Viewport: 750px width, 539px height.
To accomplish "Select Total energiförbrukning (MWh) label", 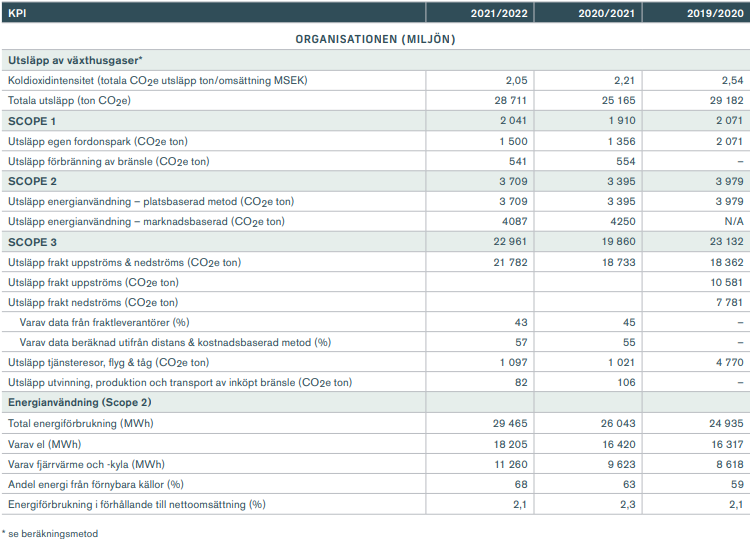I will click(80, 424).
